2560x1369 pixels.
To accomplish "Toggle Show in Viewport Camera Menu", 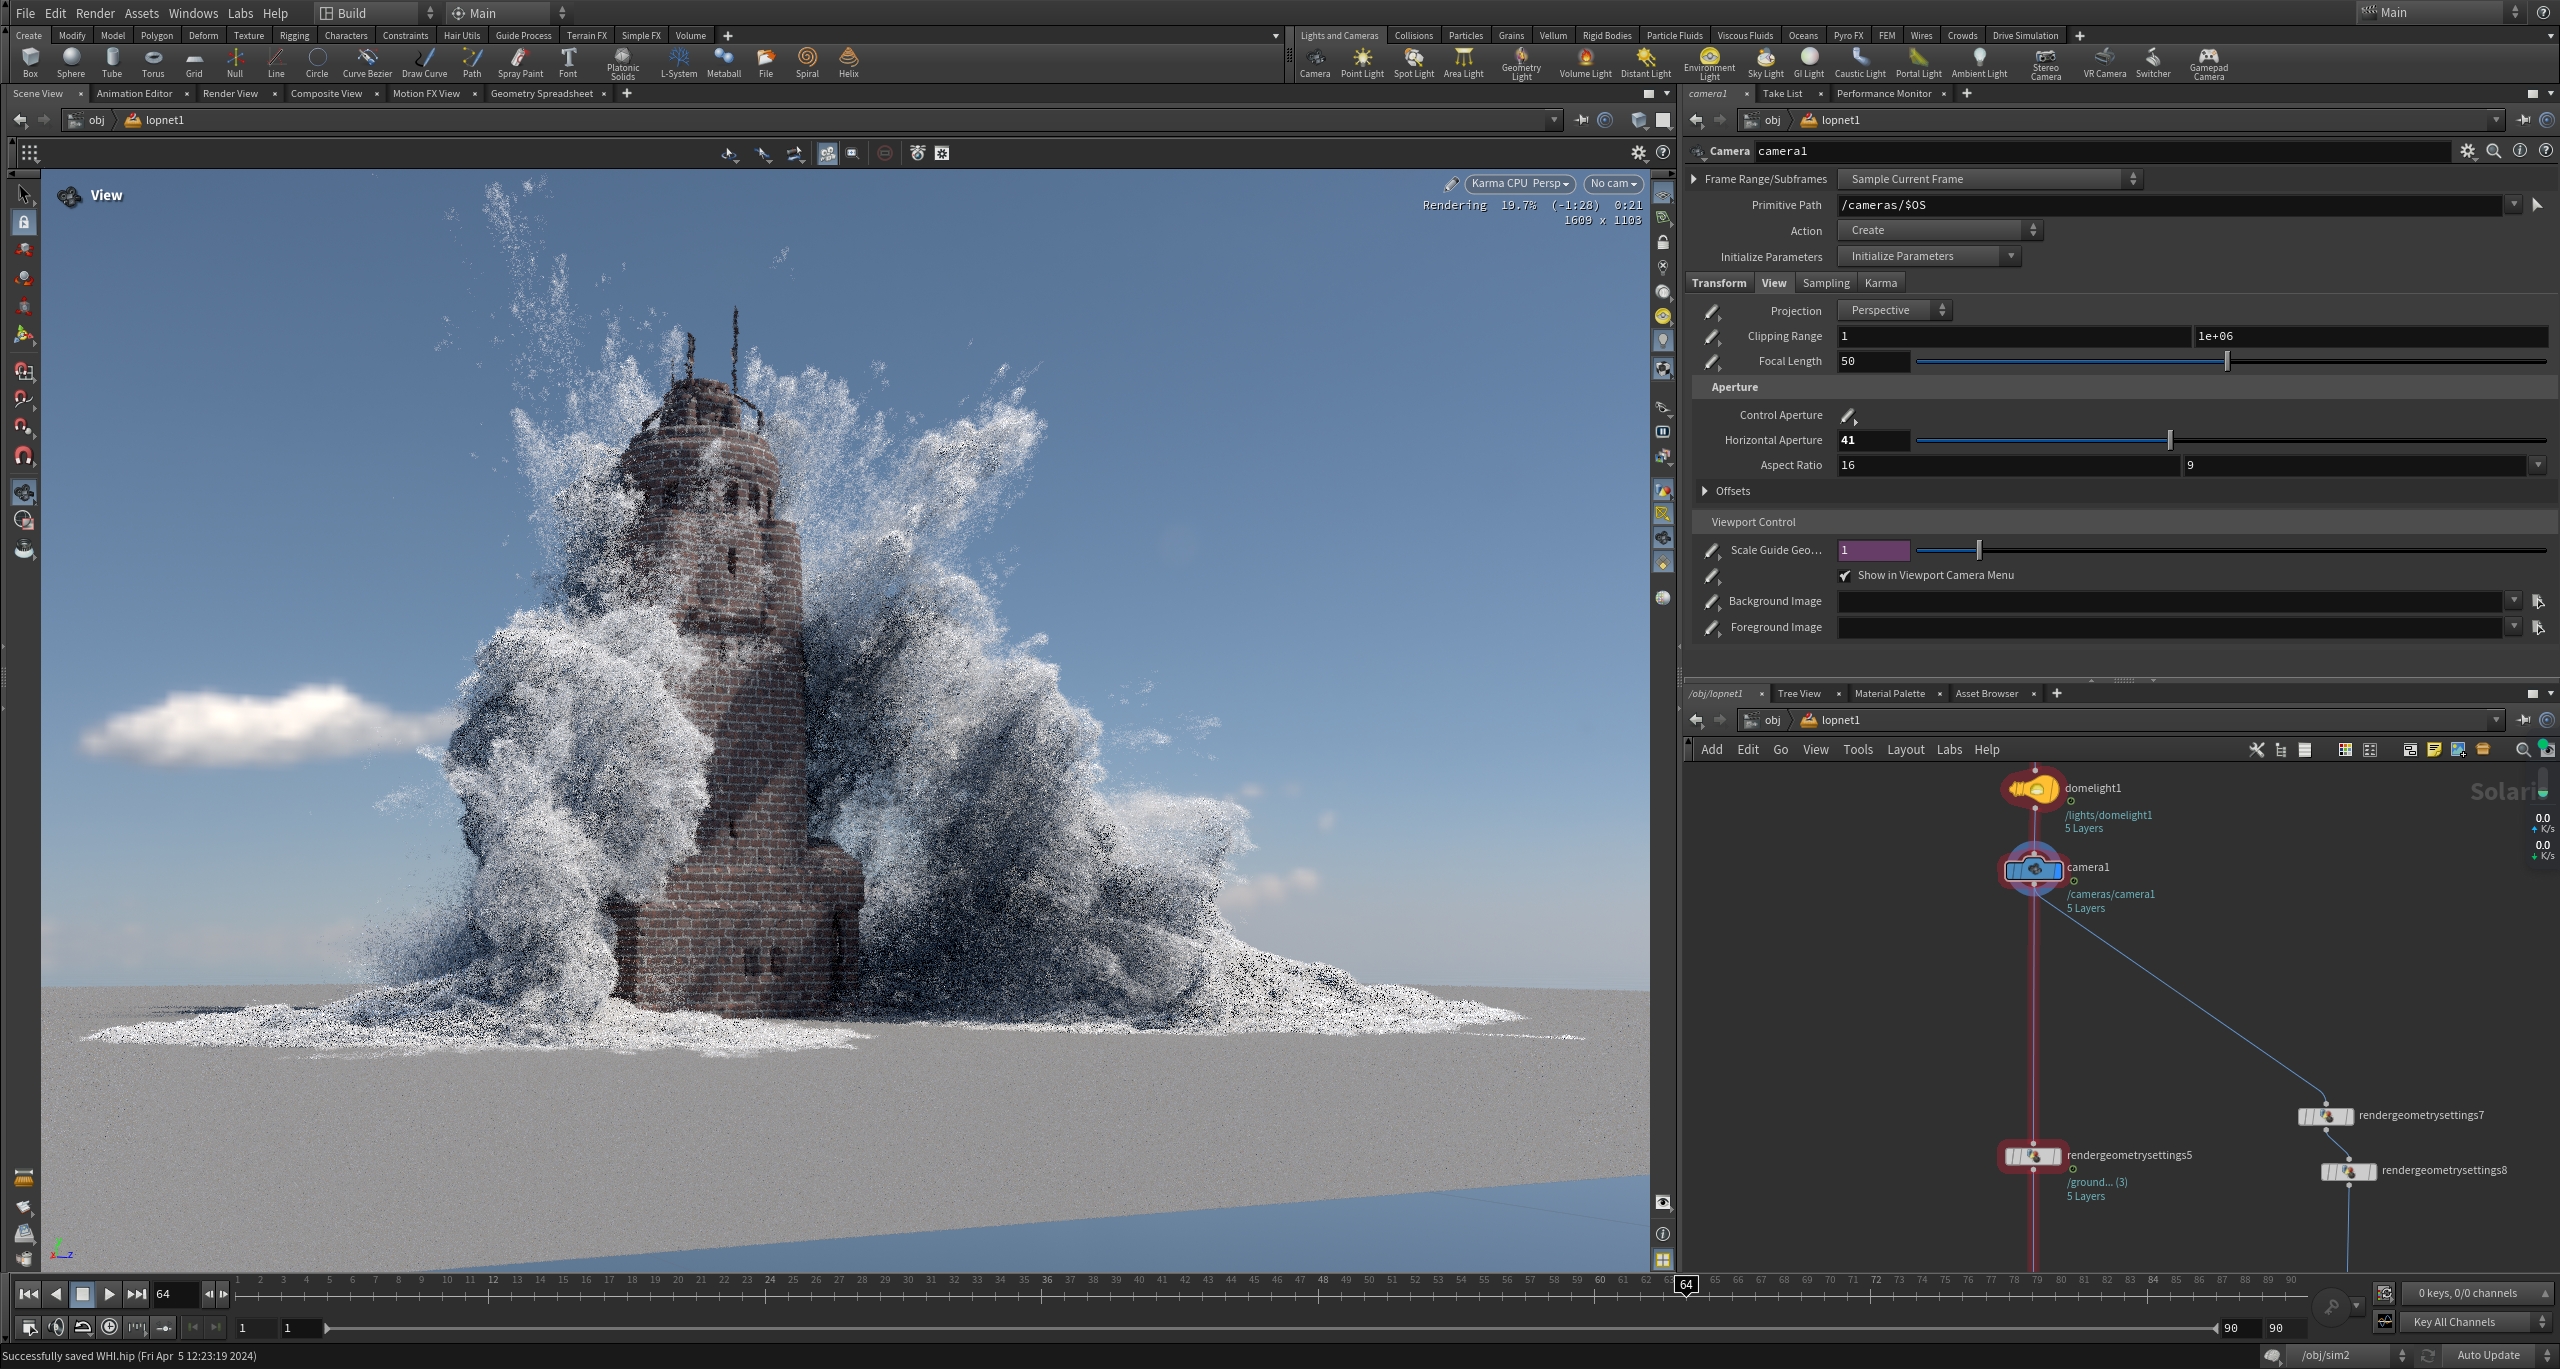I will tap(1846, 575).
